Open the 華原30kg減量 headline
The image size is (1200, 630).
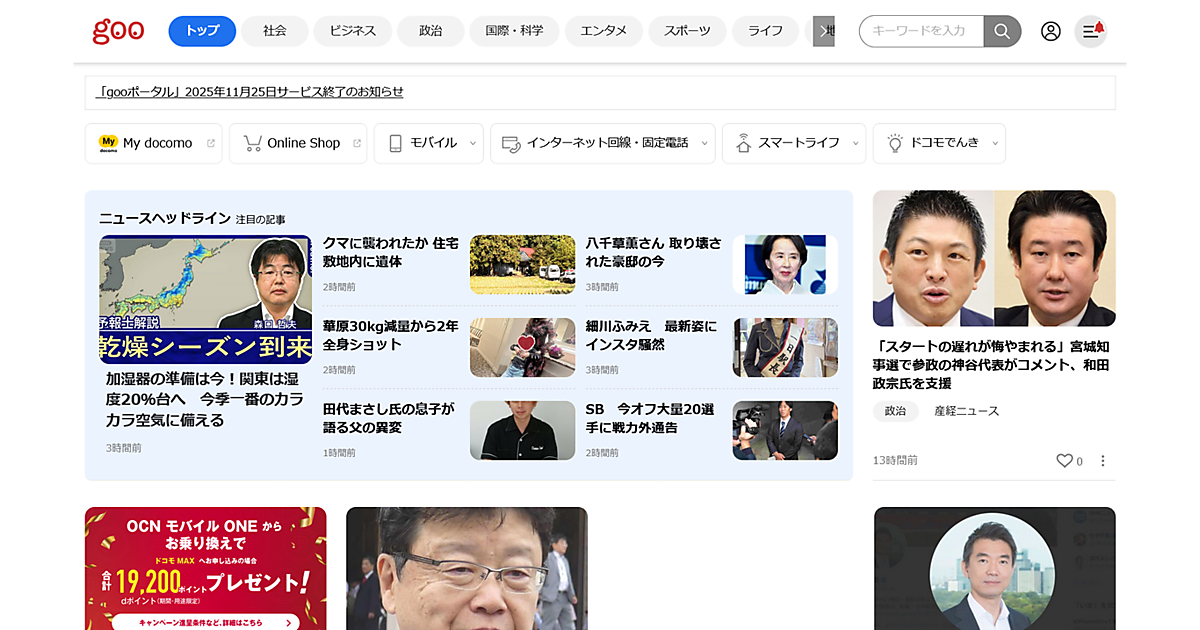[x=391, y=335]
